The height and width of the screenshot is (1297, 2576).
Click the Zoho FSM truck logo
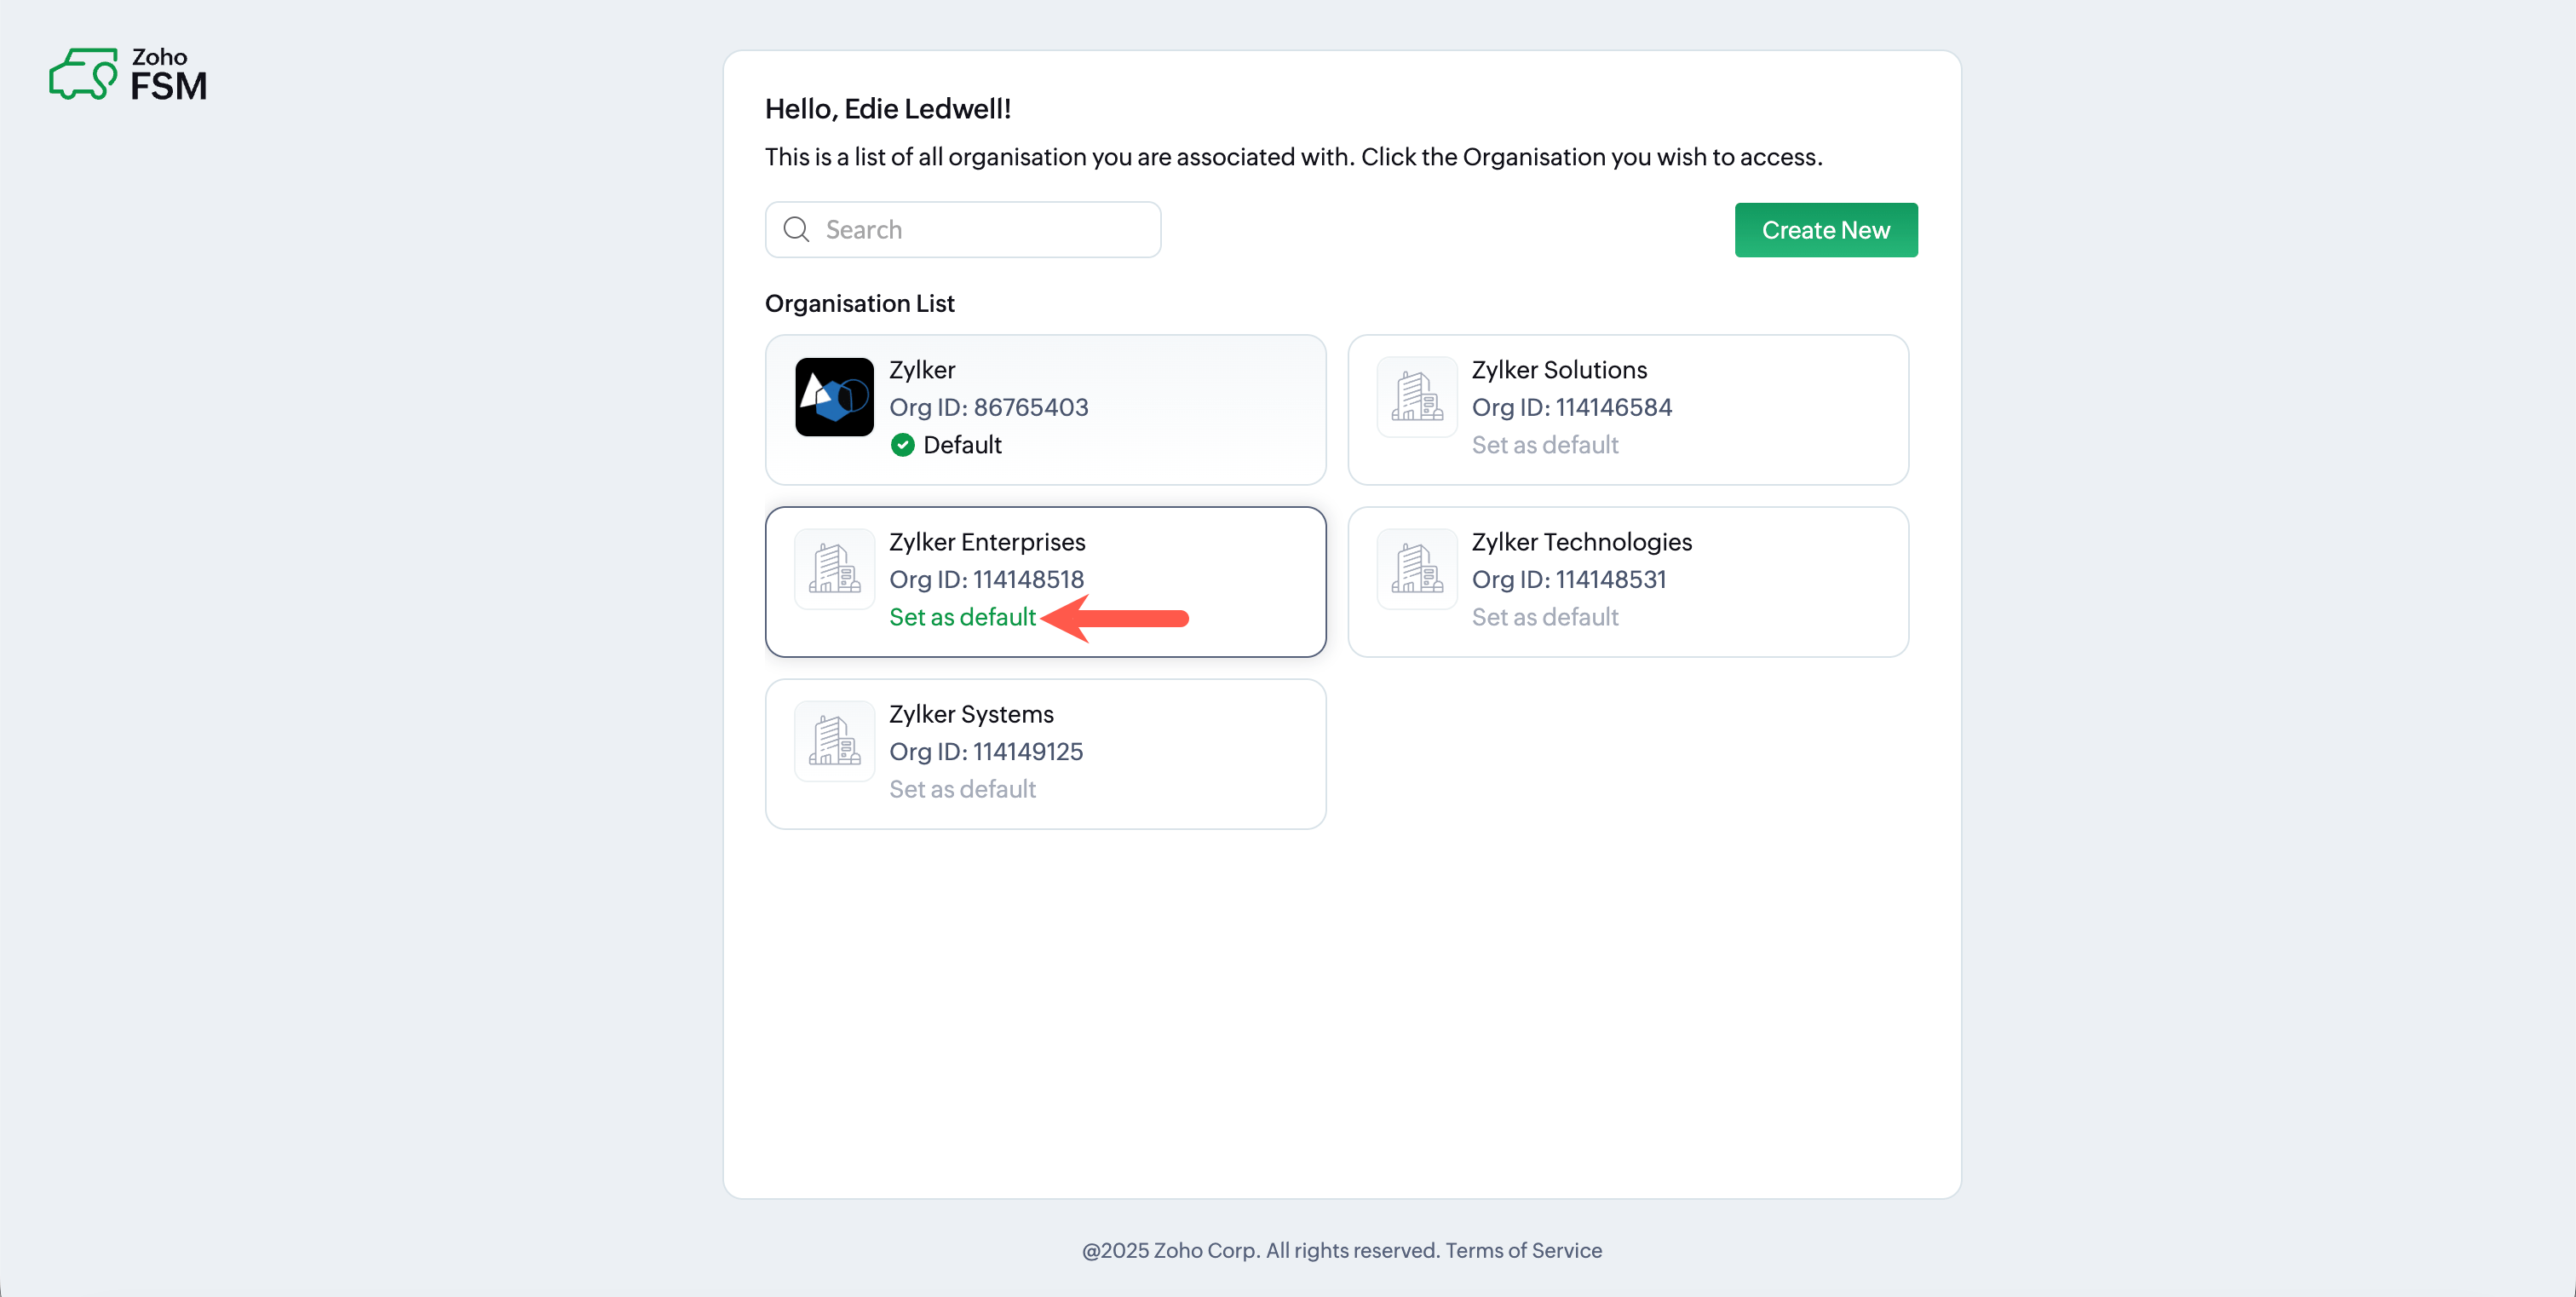[x=84, y=74]
